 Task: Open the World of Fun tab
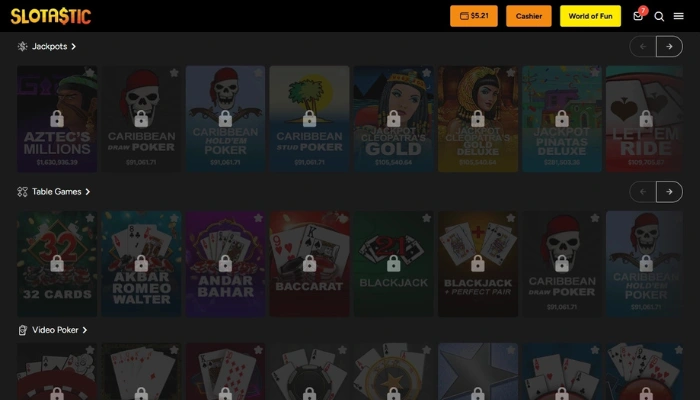(x=590, y=16)
